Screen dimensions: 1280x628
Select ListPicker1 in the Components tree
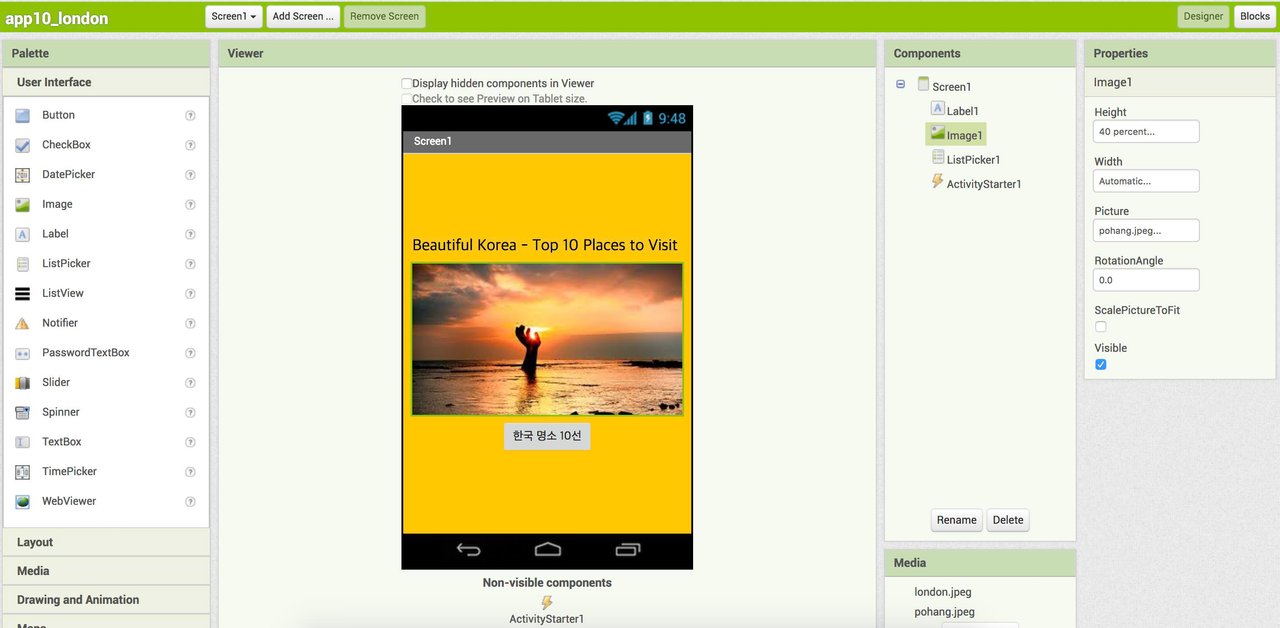[973, 160]
